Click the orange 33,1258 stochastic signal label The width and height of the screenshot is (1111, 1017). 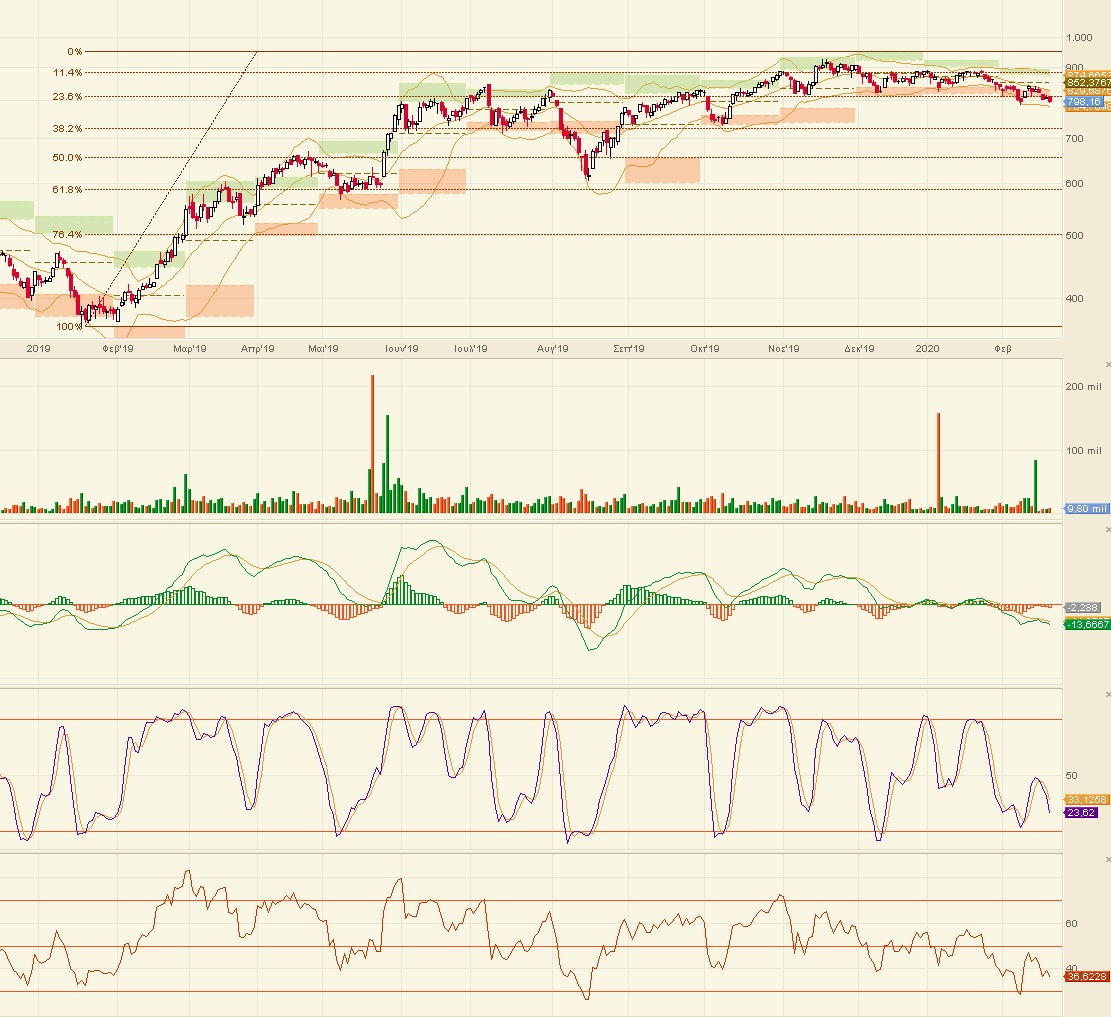1086,799
